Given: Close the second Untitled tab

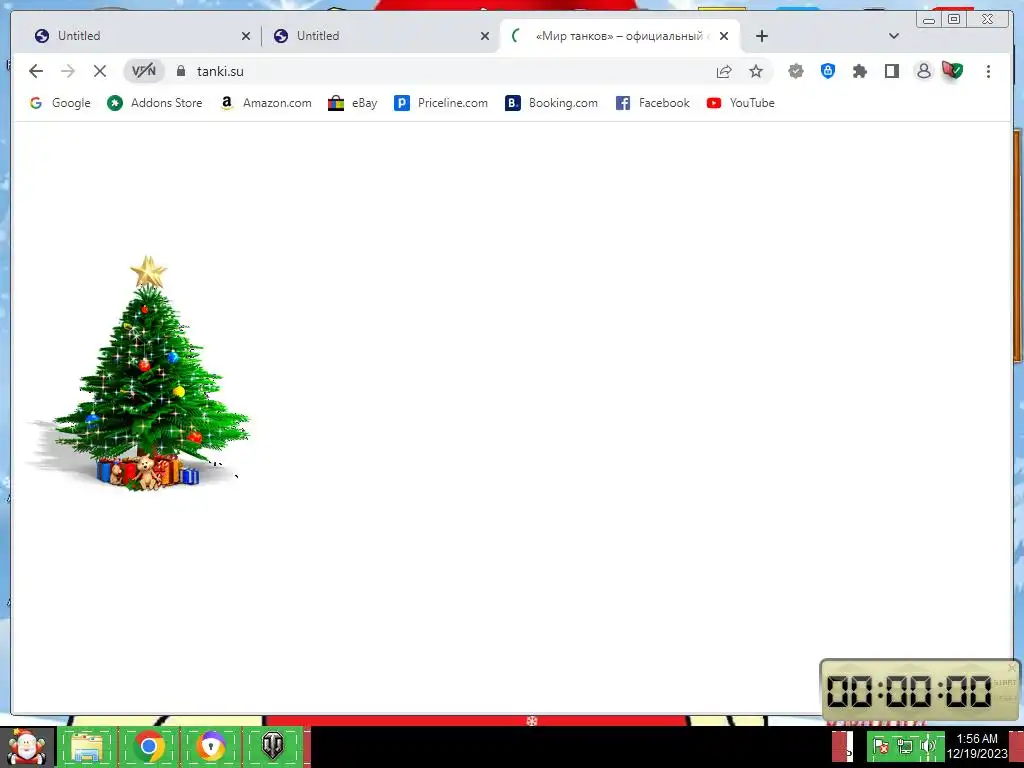Looking at the screenshot, I should (x=485, y=36).
